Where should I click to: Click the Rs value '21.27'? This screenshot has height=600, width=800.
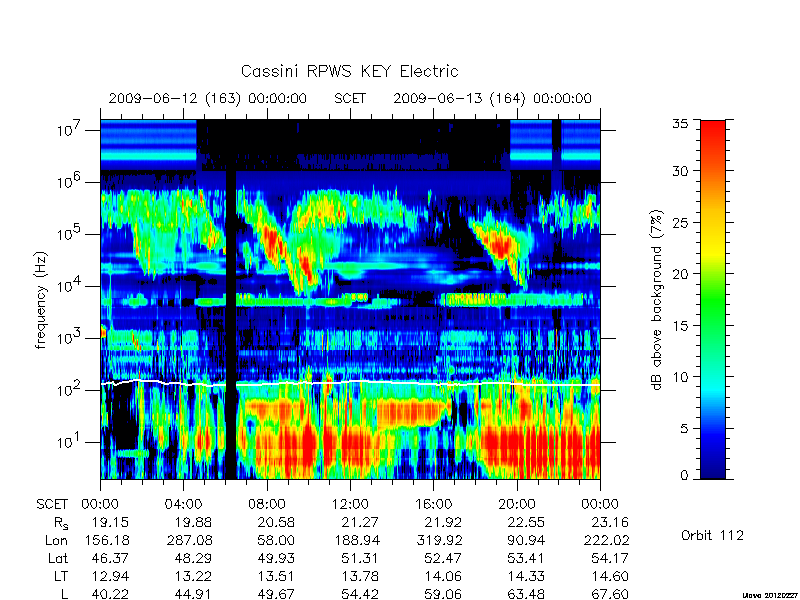coord(360,522)
